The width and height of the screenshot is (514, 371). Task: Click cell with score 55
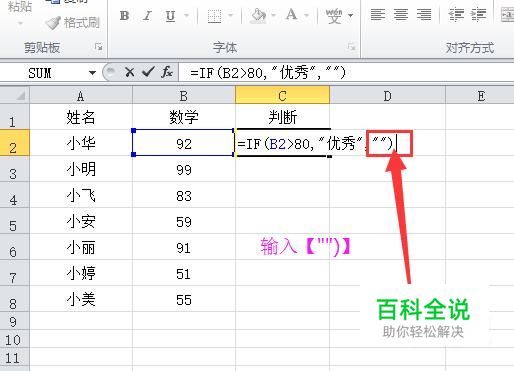[x=184, y=299]
